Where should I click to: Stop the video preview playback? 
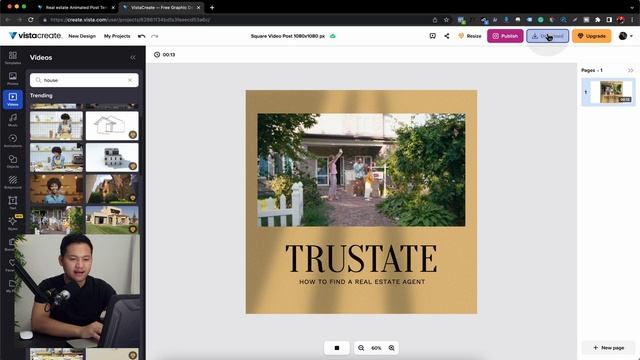(337, 348)
